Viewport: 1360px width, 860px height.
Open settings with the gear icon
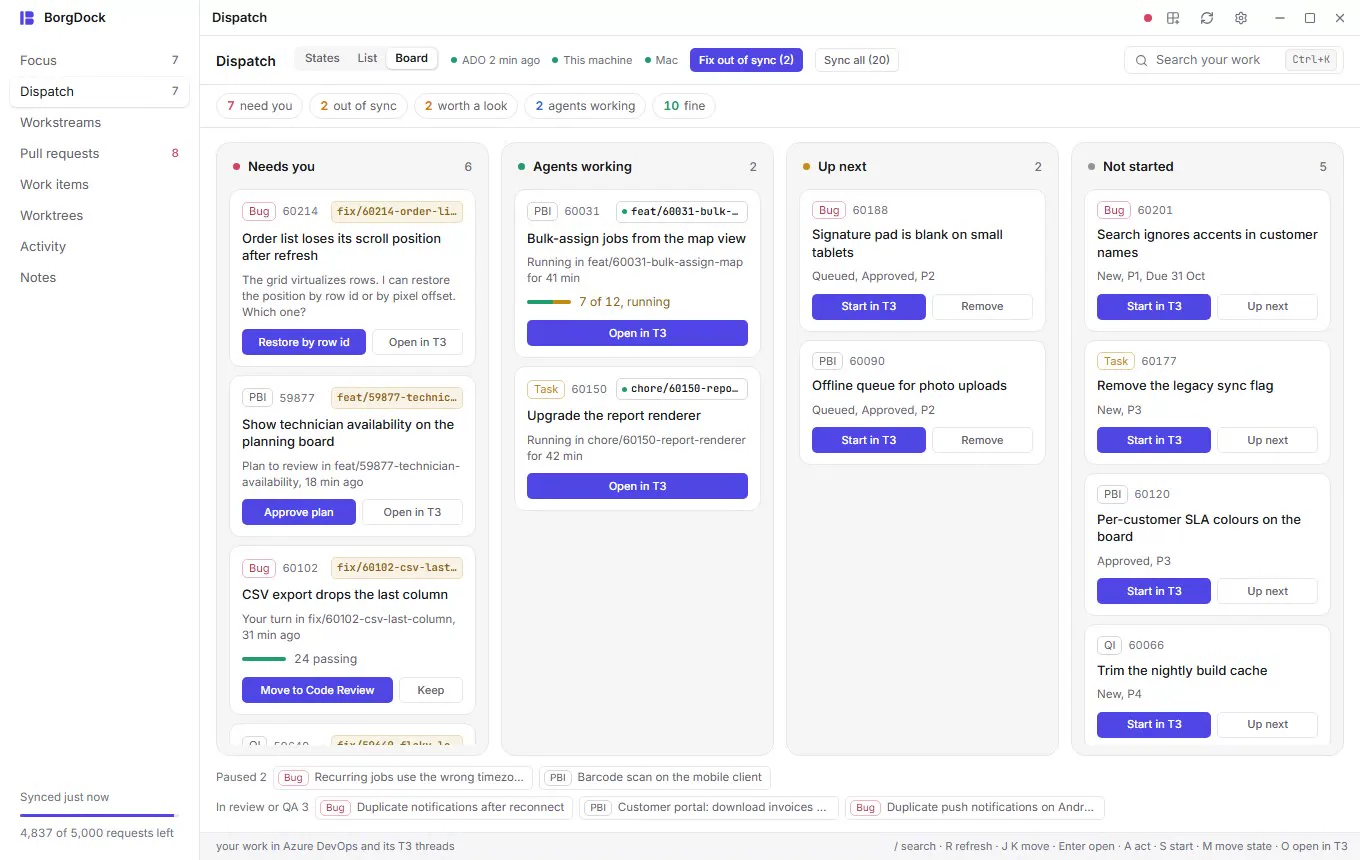point(1241,18)
